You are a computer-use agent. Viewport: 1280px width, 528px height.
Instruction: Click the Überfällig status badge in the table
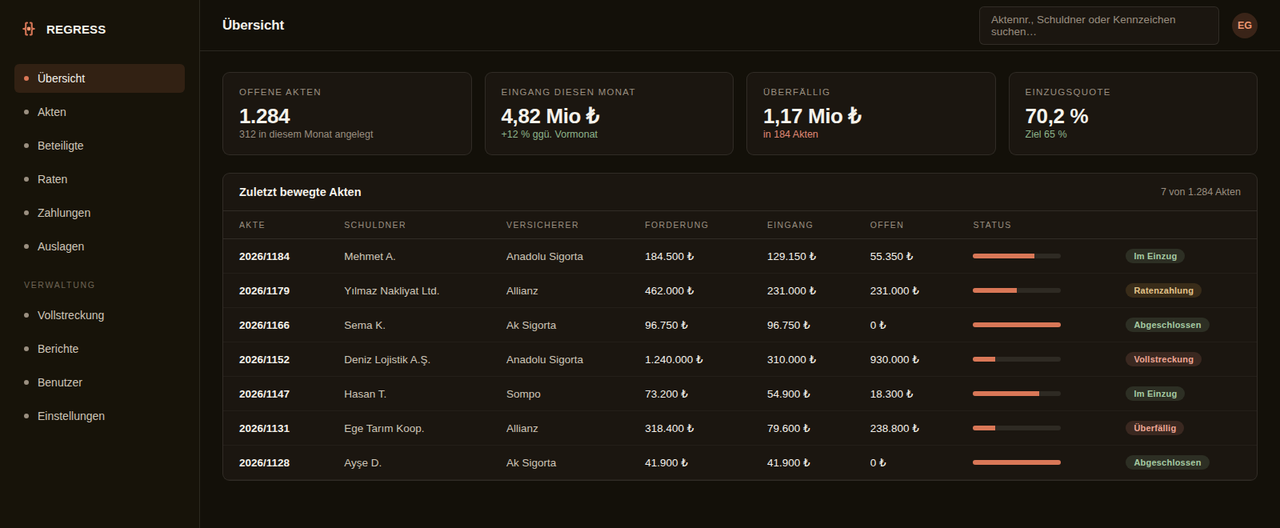(1155, 428)
